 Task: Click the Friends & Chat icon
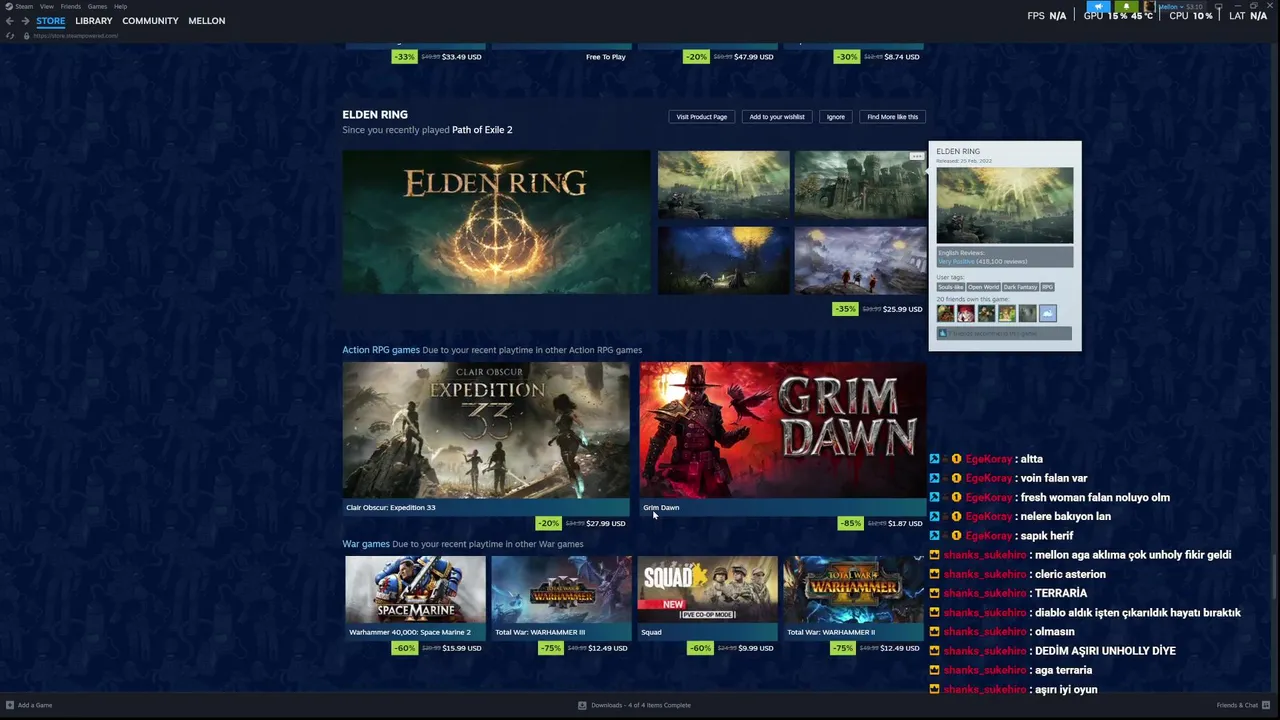[1266, 705]
